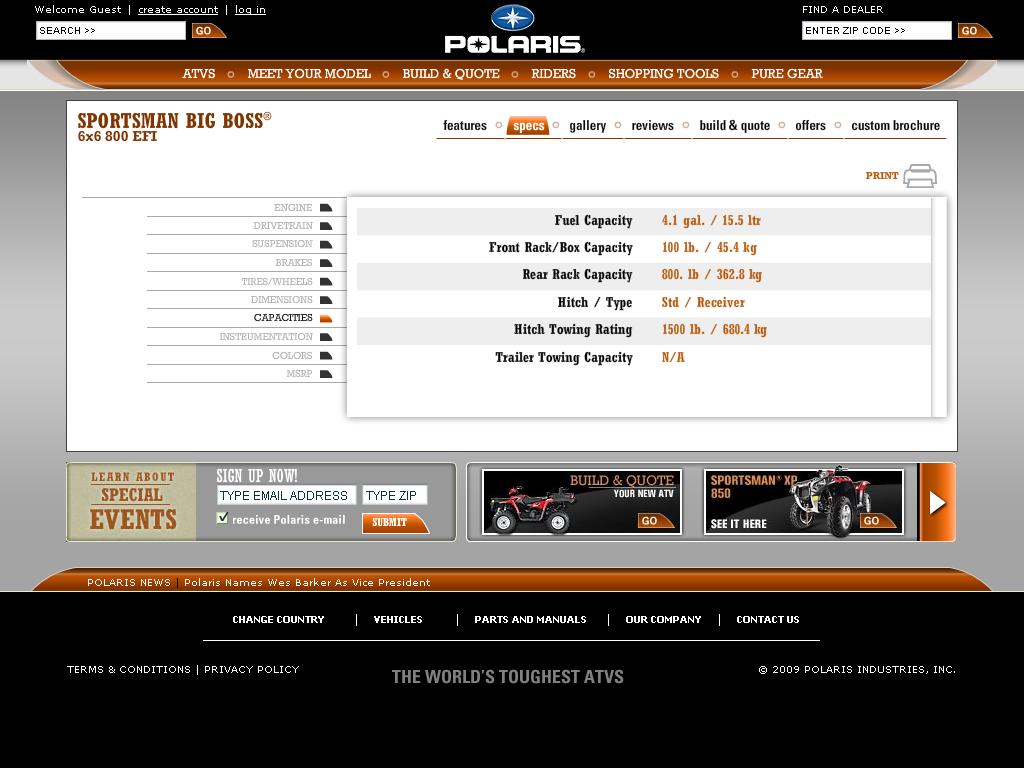Click the create account link
The width and height of the screenshot is (1024, 768).
[x=178, y=10]
